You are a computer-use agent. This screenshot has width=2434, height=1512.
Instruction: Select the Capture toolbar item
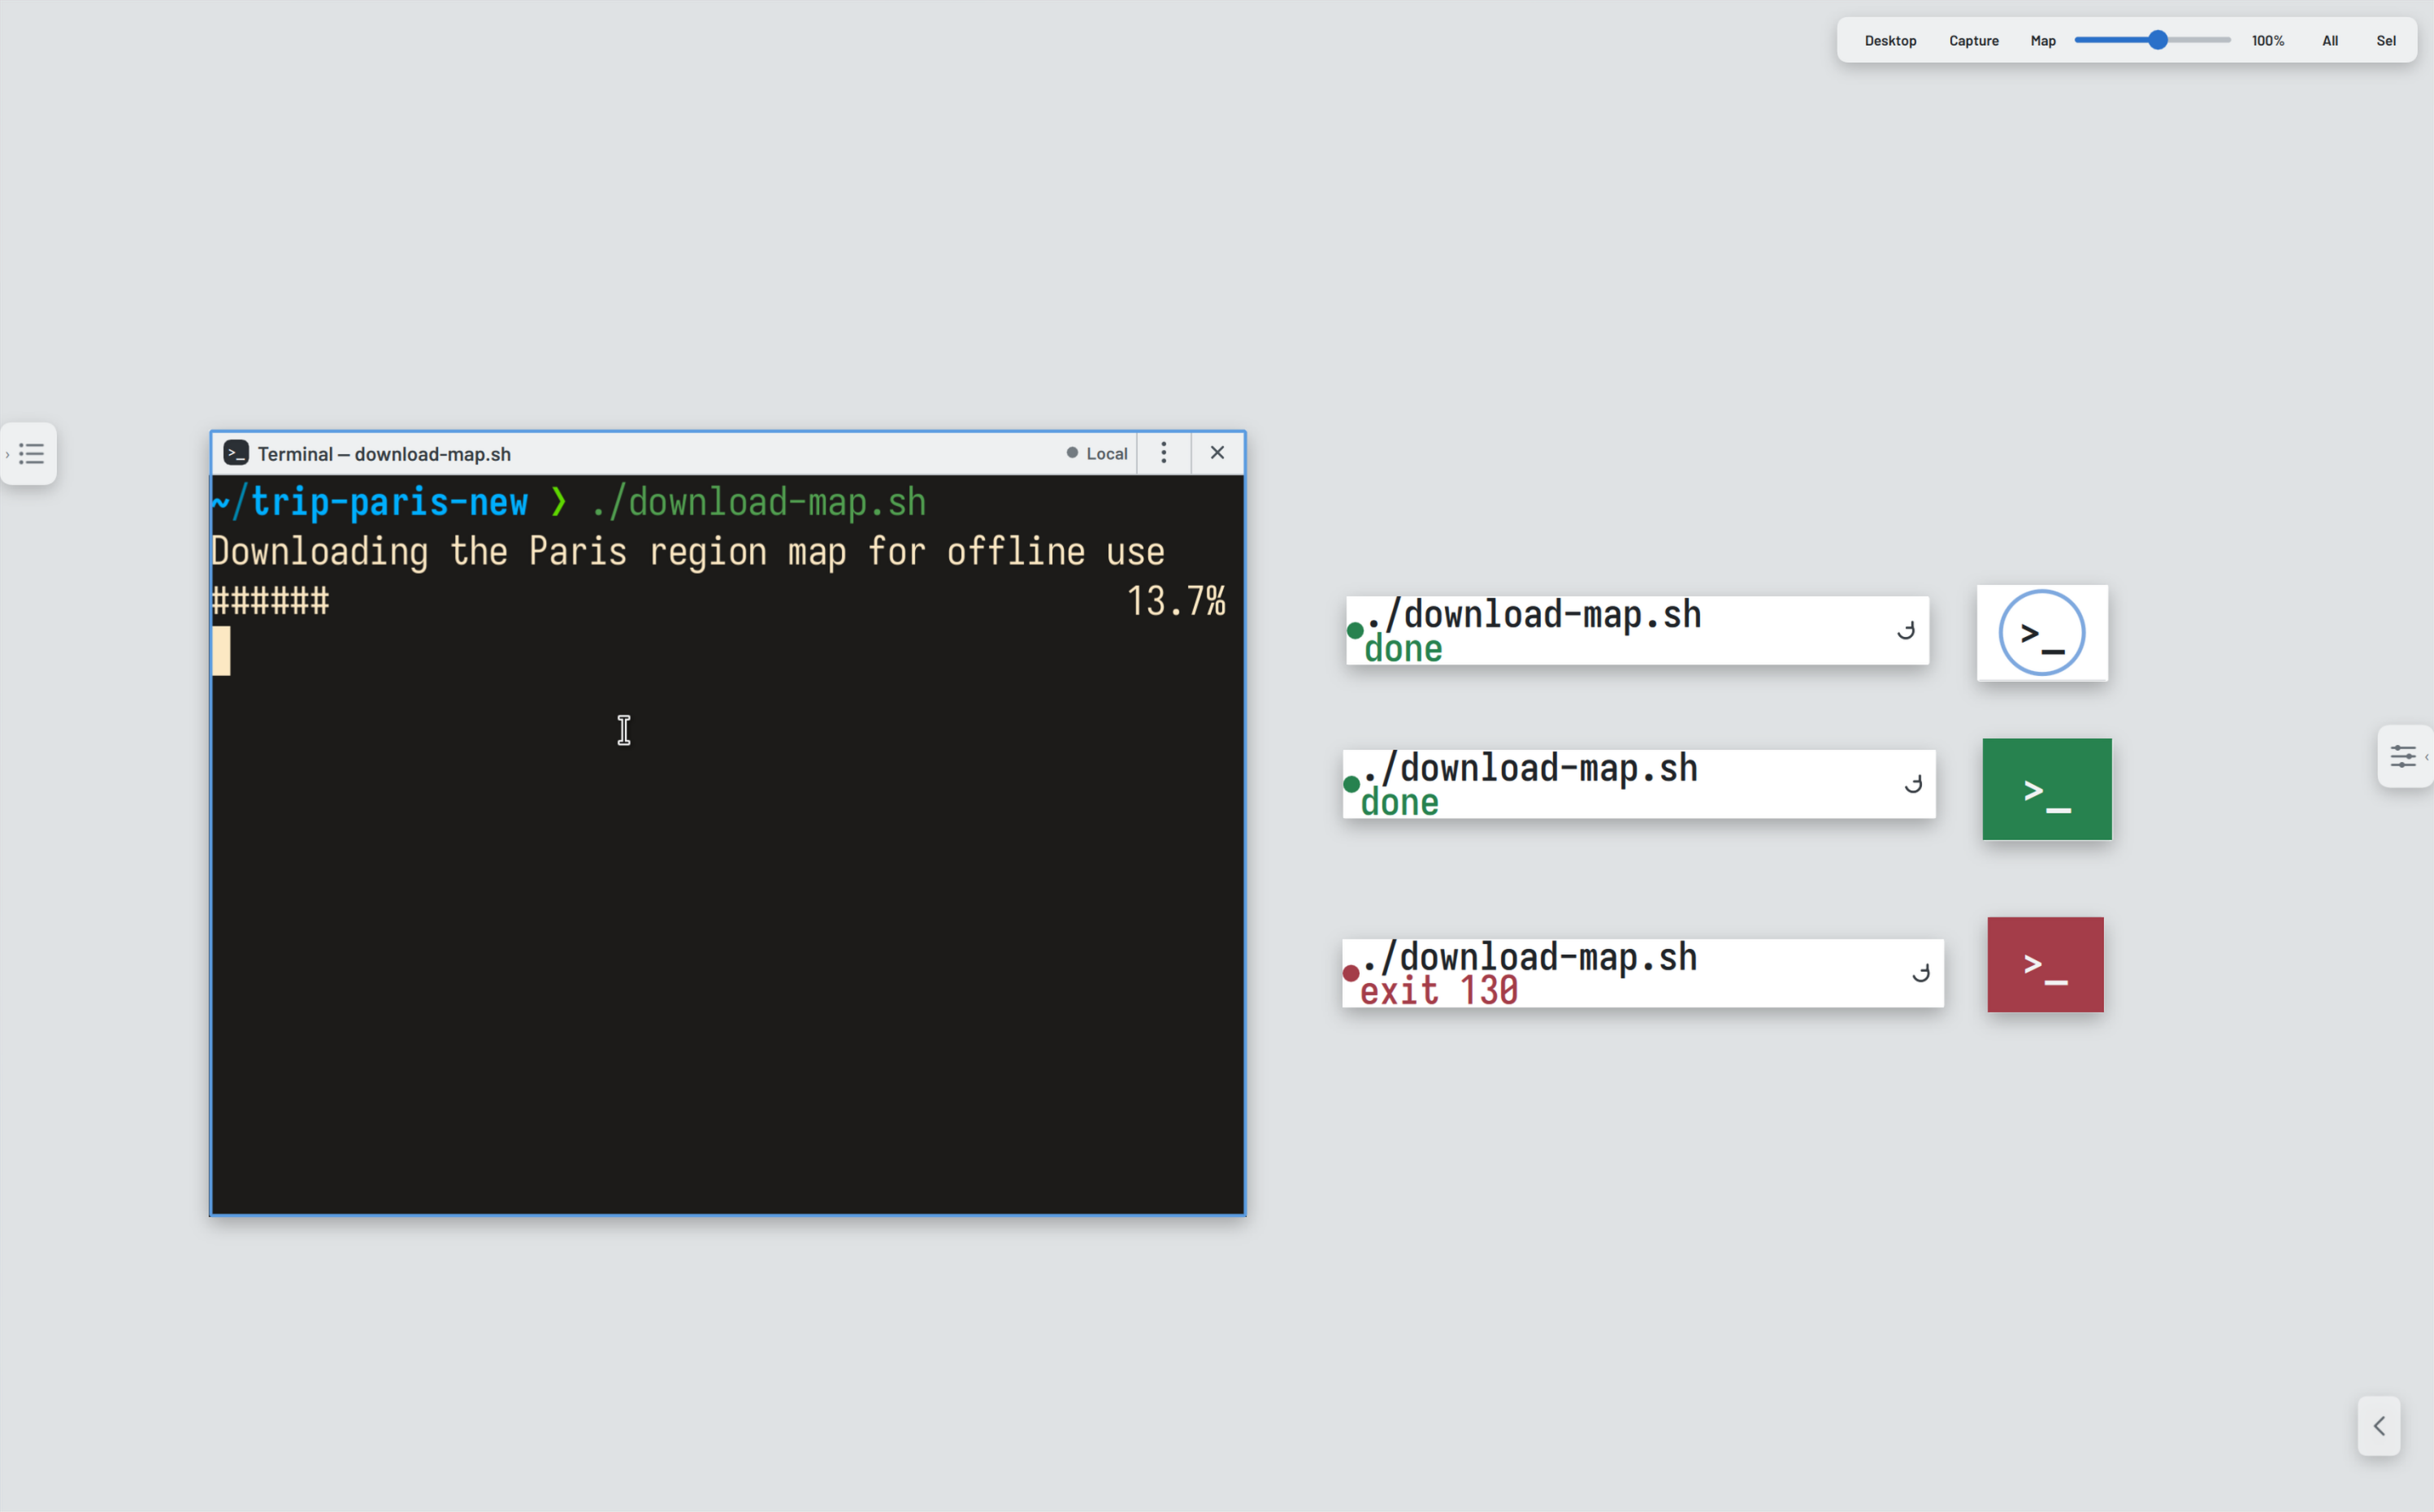point(1973,41)
